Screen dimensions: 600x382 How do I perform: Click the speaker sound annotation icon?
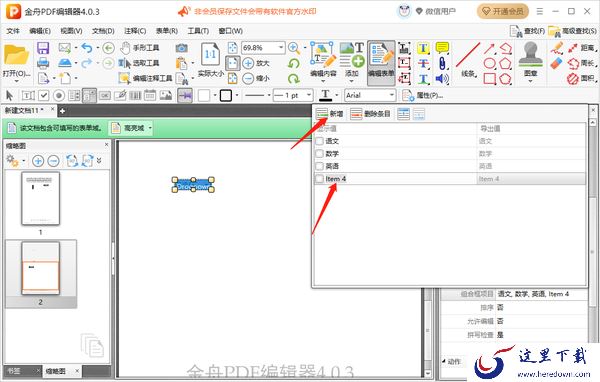coord(442,79)
